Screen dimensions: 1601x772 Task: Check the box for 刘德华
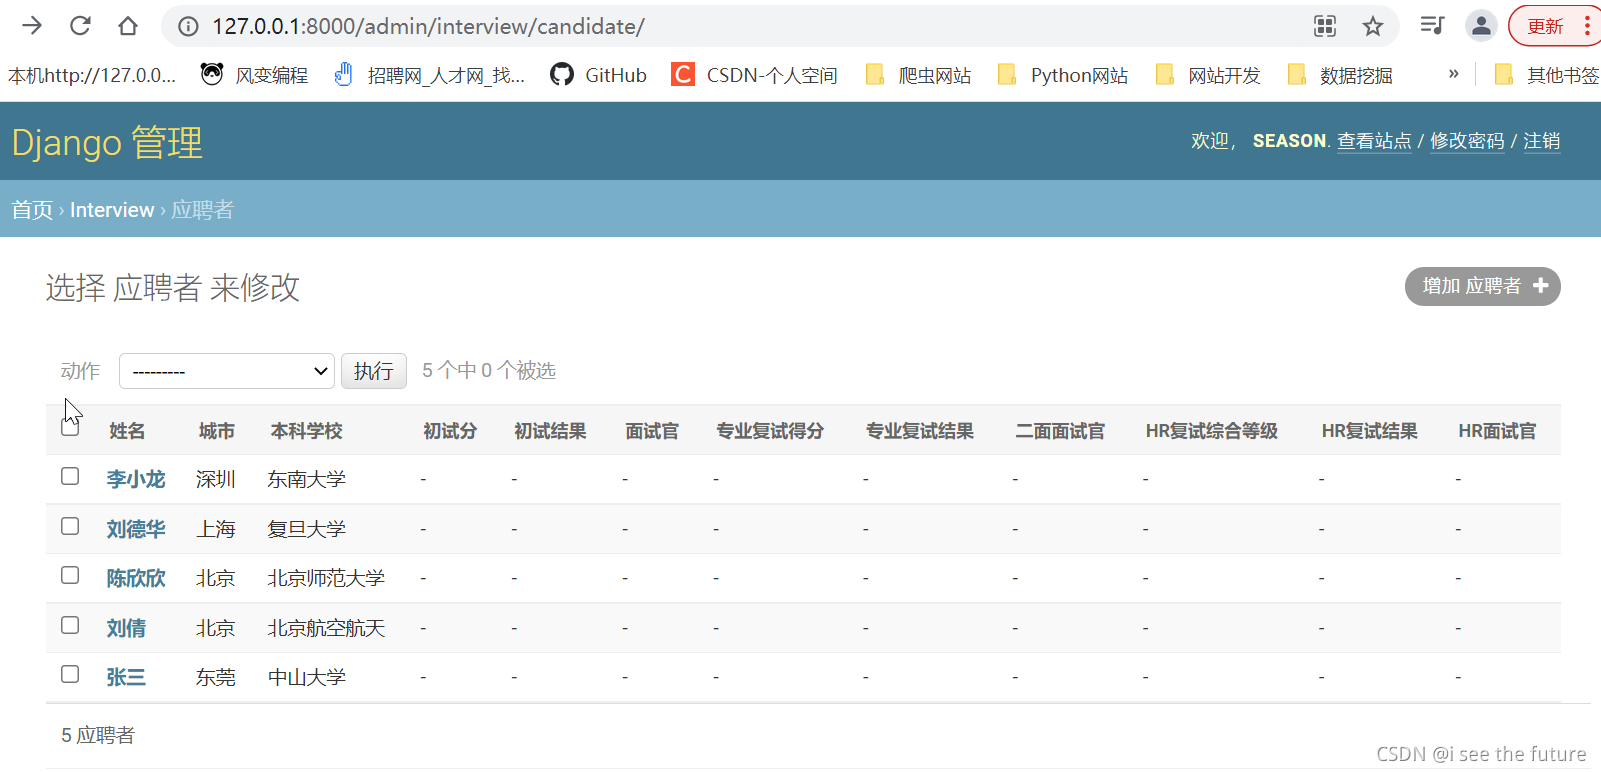tap(70, 526)
